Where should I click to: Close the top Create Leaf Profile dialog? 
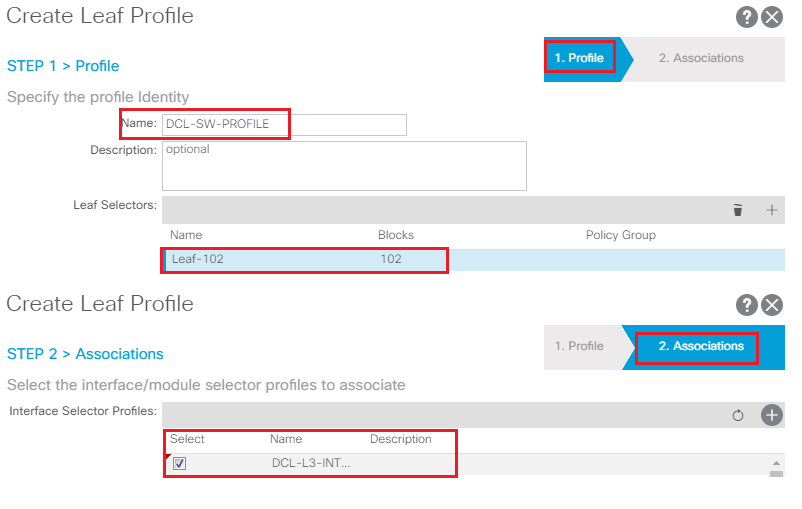click(772, 17)
